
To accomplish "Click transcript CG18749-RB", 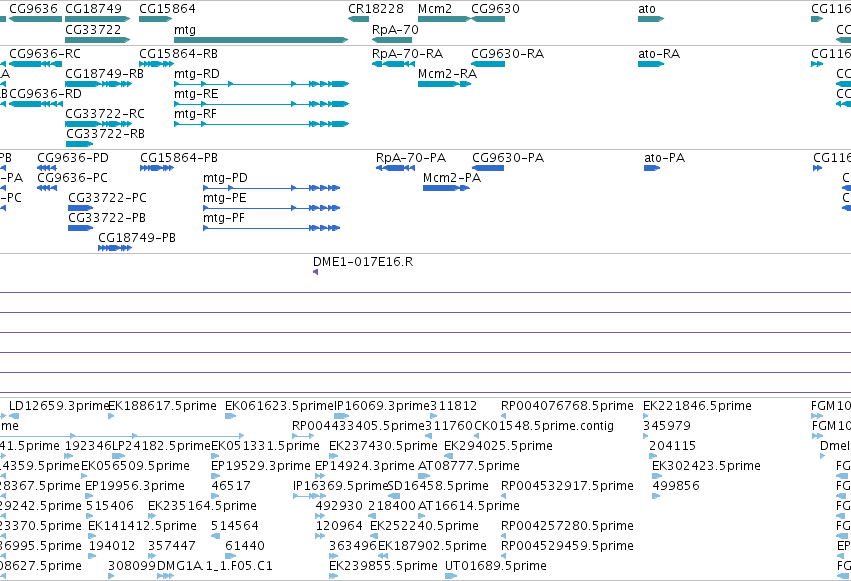I will [x=98, y=84].
